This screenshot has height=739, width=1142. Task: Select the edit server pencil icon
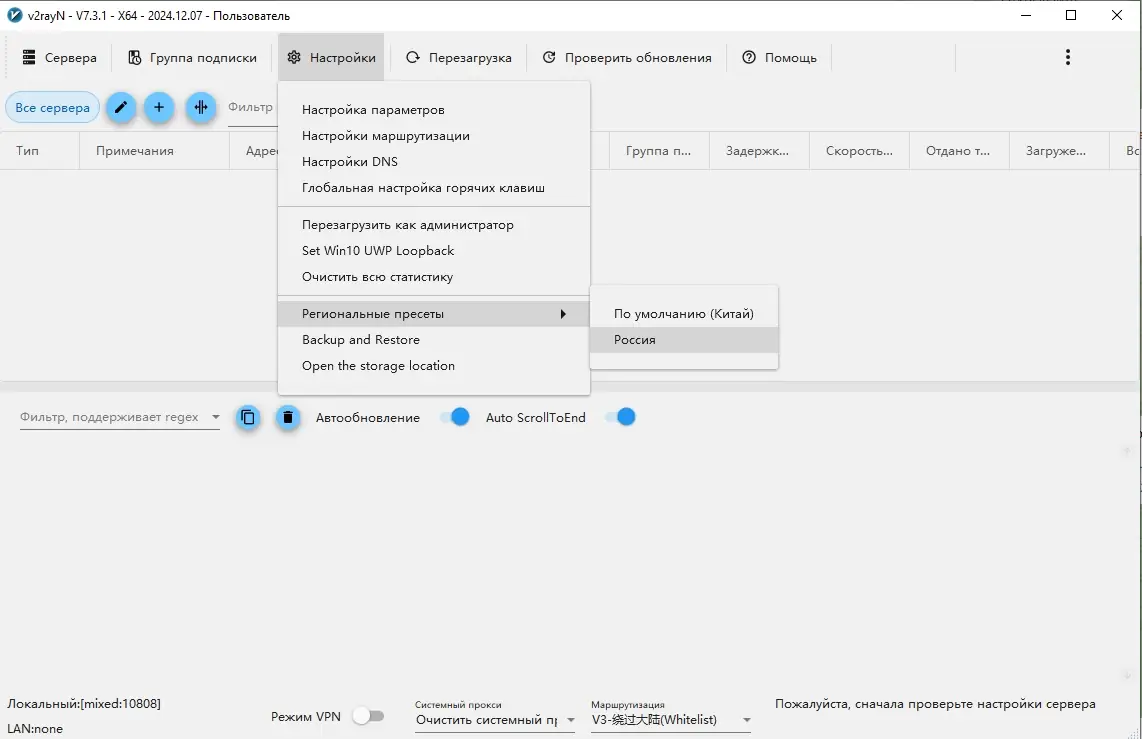(x=120, y=107)
